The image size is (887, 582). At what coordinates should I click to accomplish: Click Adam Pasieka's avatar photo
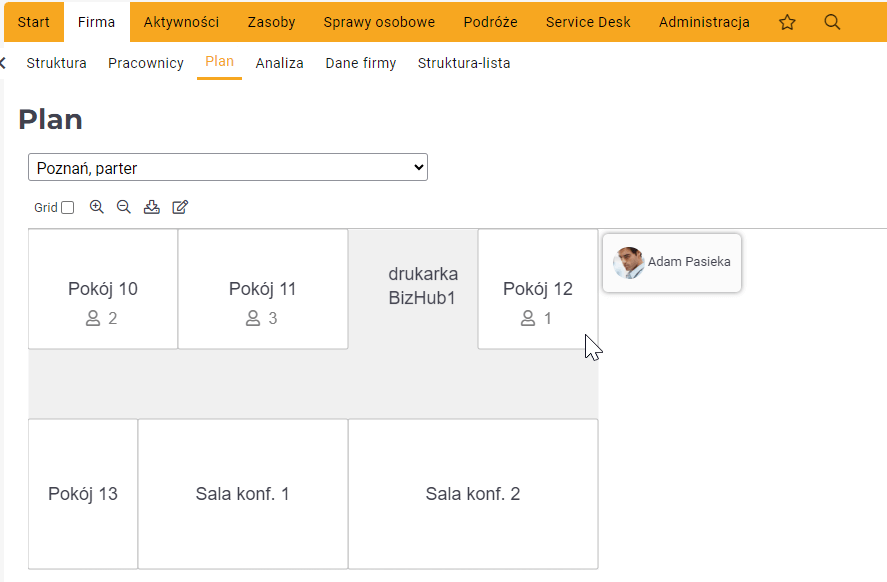point(629,262)
